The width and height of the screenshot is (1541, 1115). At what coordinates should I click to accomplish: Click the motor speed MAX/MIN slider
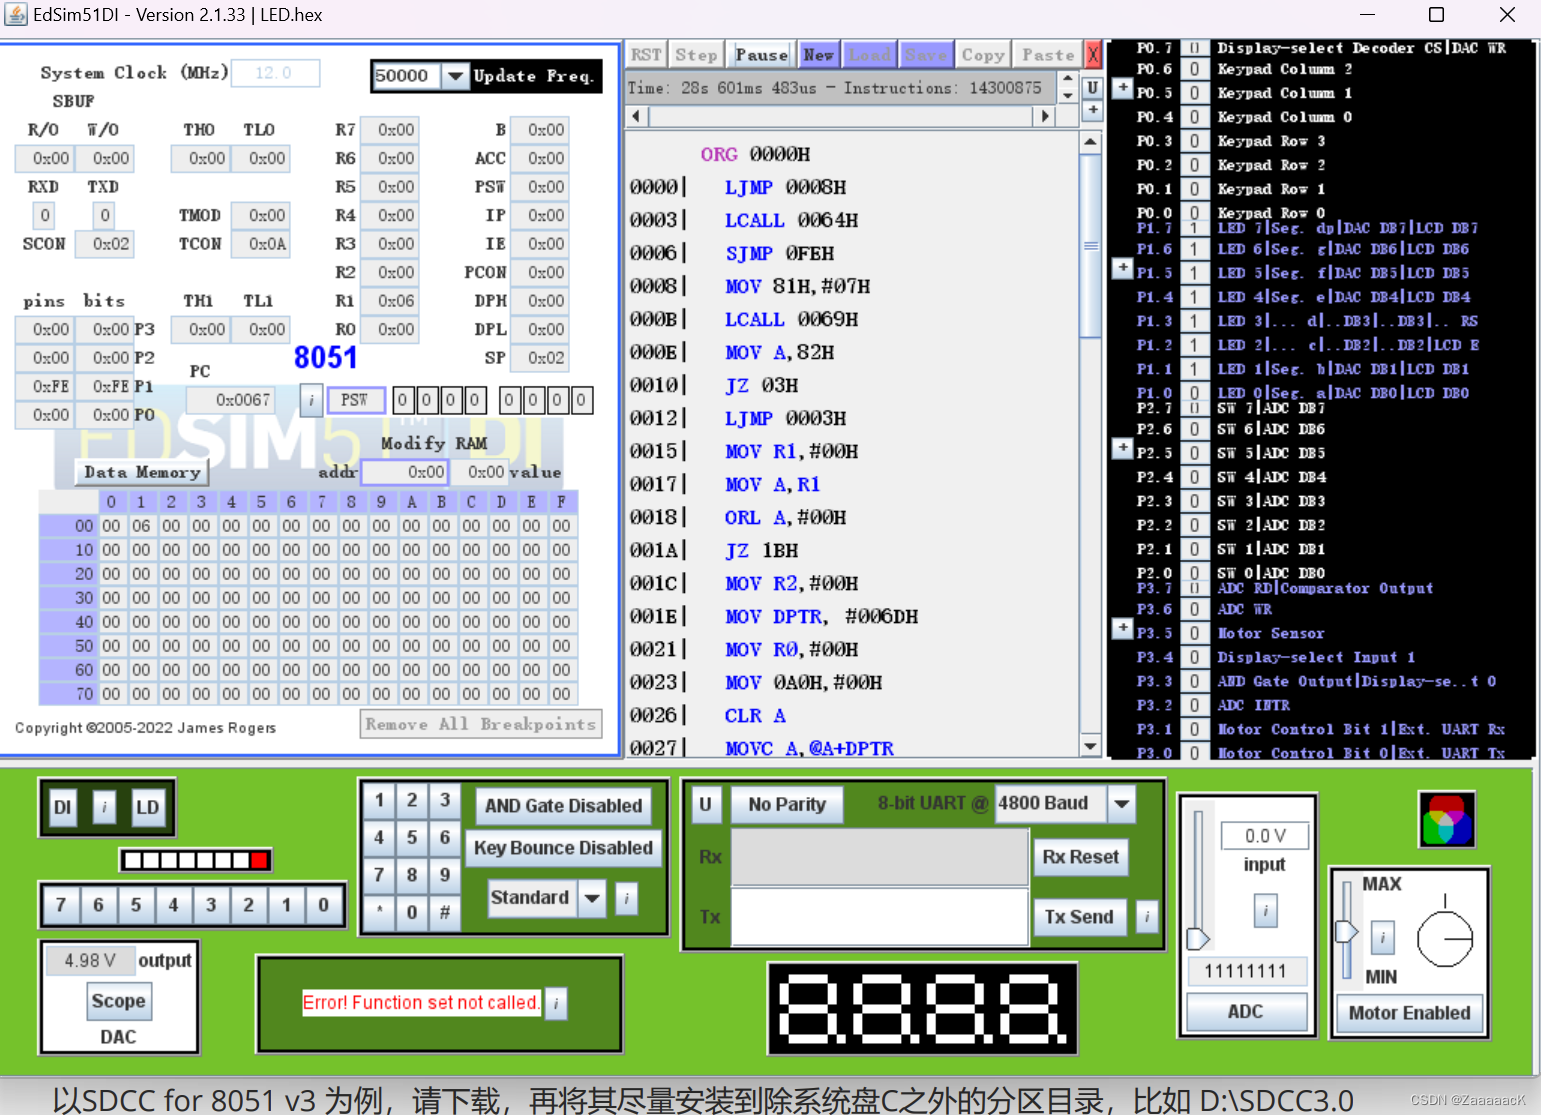1346,932
